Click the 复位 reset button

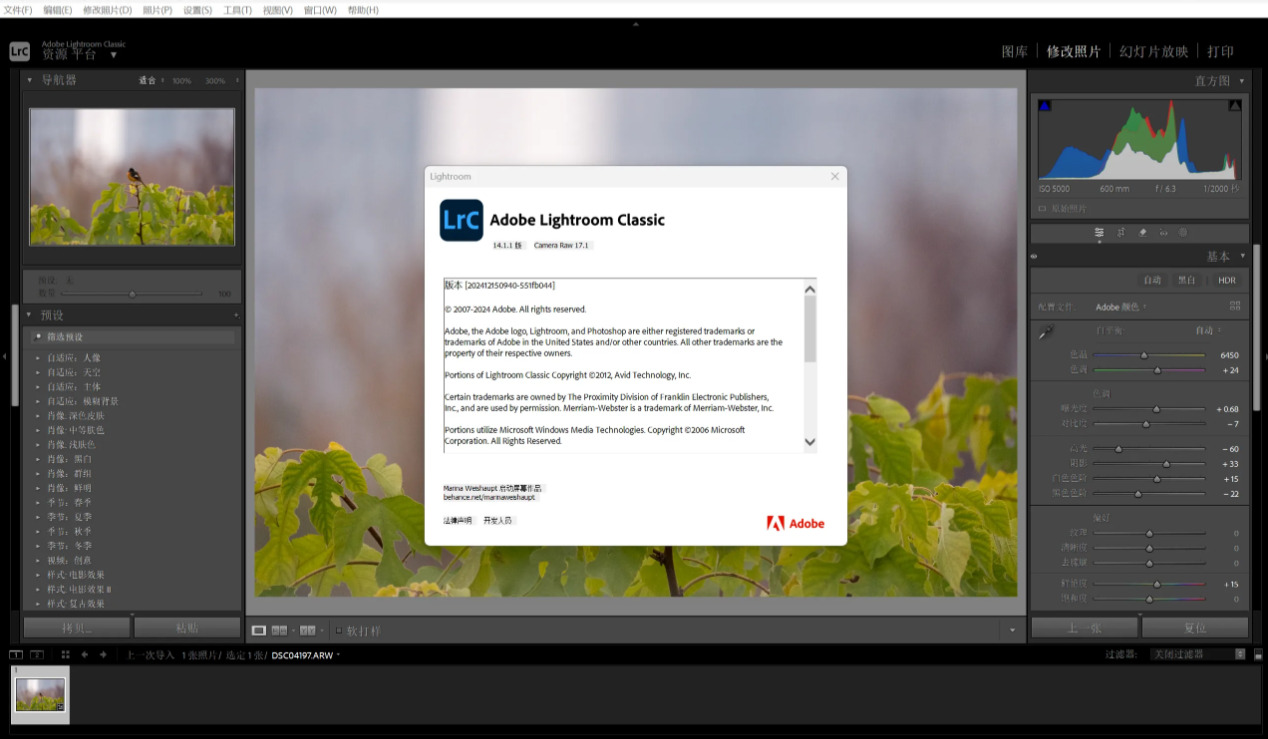(x=1195, y=628)
